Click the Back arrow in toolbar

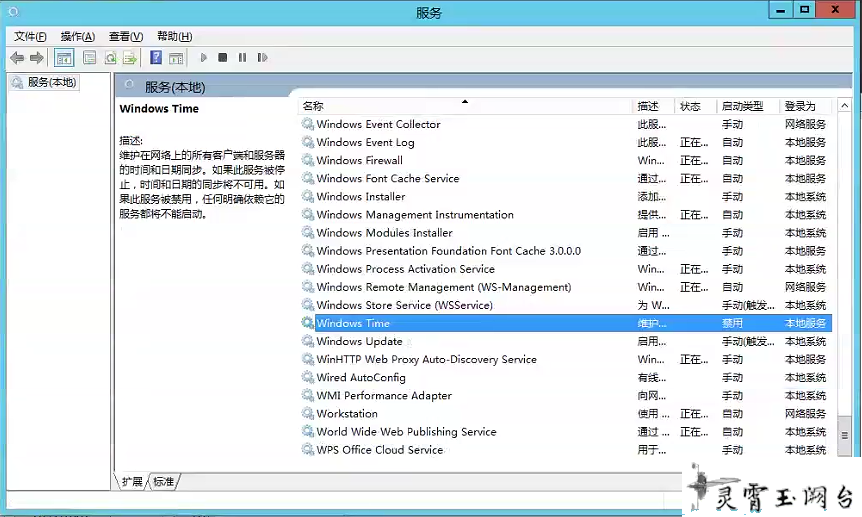tap(17, 58)
